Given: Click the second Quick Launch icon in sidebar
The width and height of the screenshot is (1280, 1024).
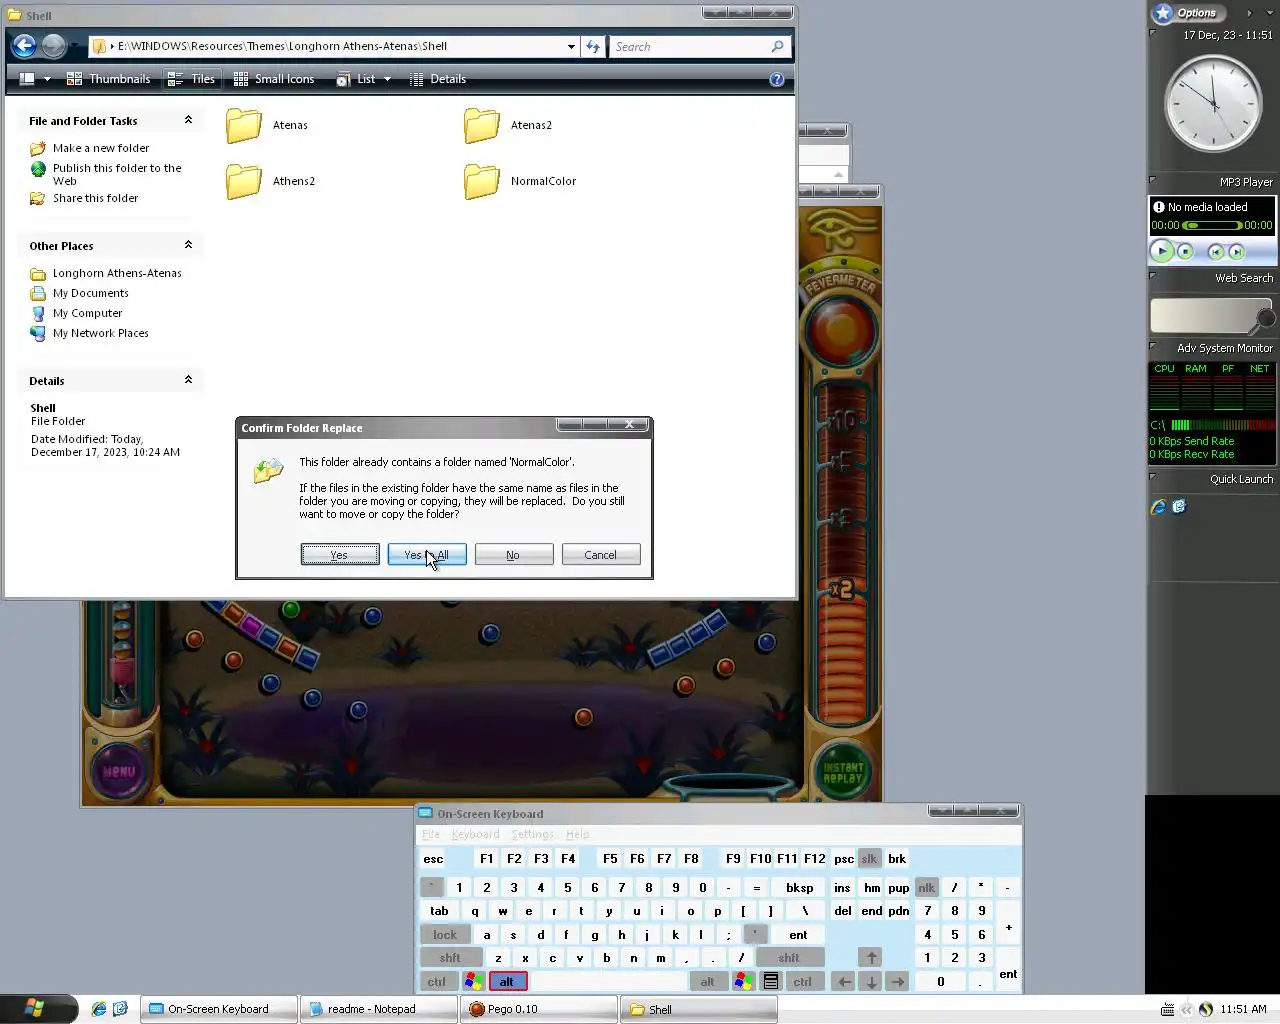Looking at the screenshot, I should [1179, 507].
